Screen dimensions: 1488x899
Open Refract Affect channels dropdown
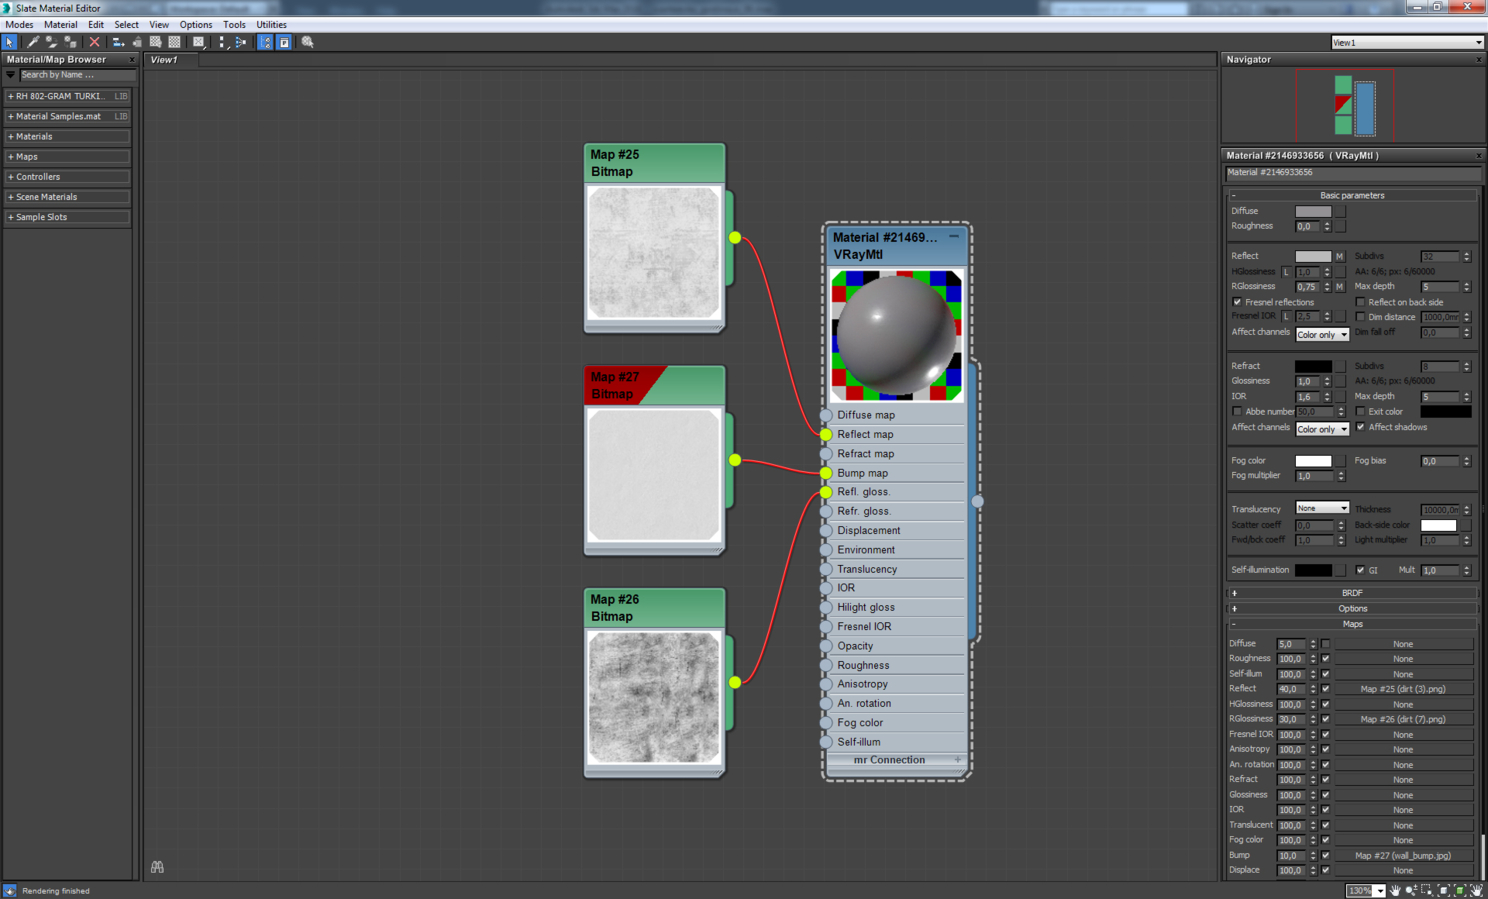[1322, 429]
